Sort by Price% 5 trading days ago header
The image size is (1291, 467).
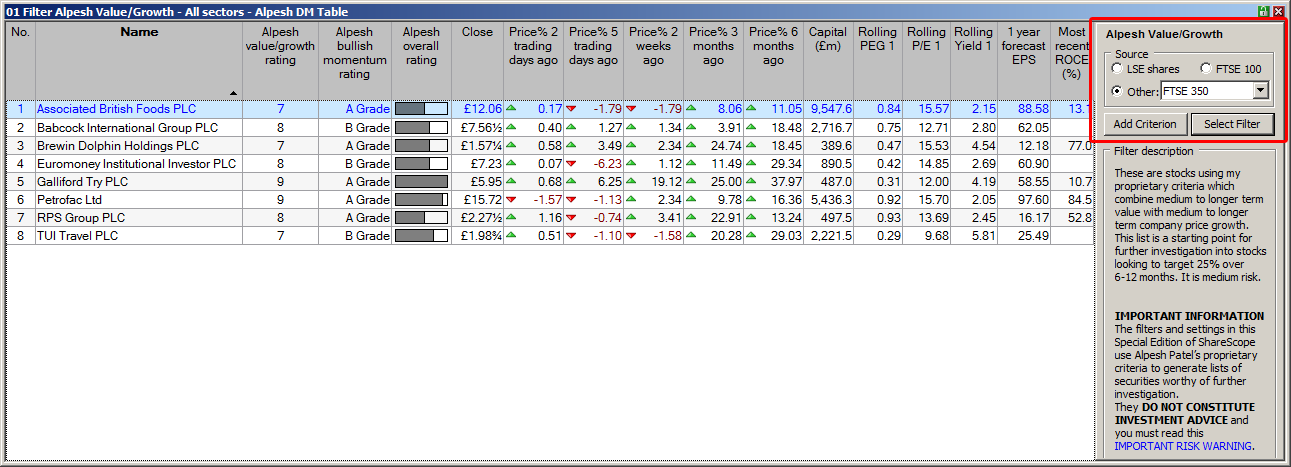pyautogui.click(x=593, y=60)
